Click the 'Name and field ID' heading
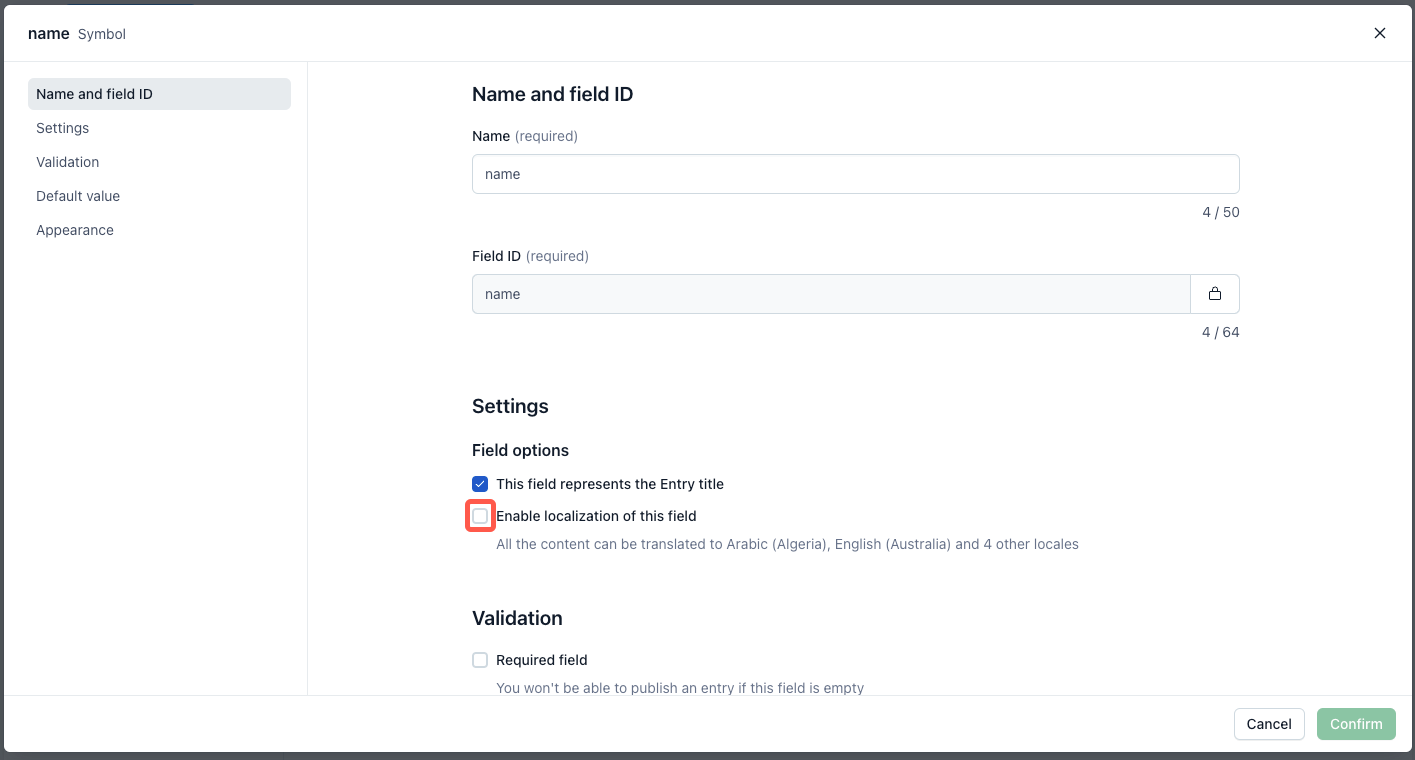This screenshot has height=760, width=1415. (552, 94)
